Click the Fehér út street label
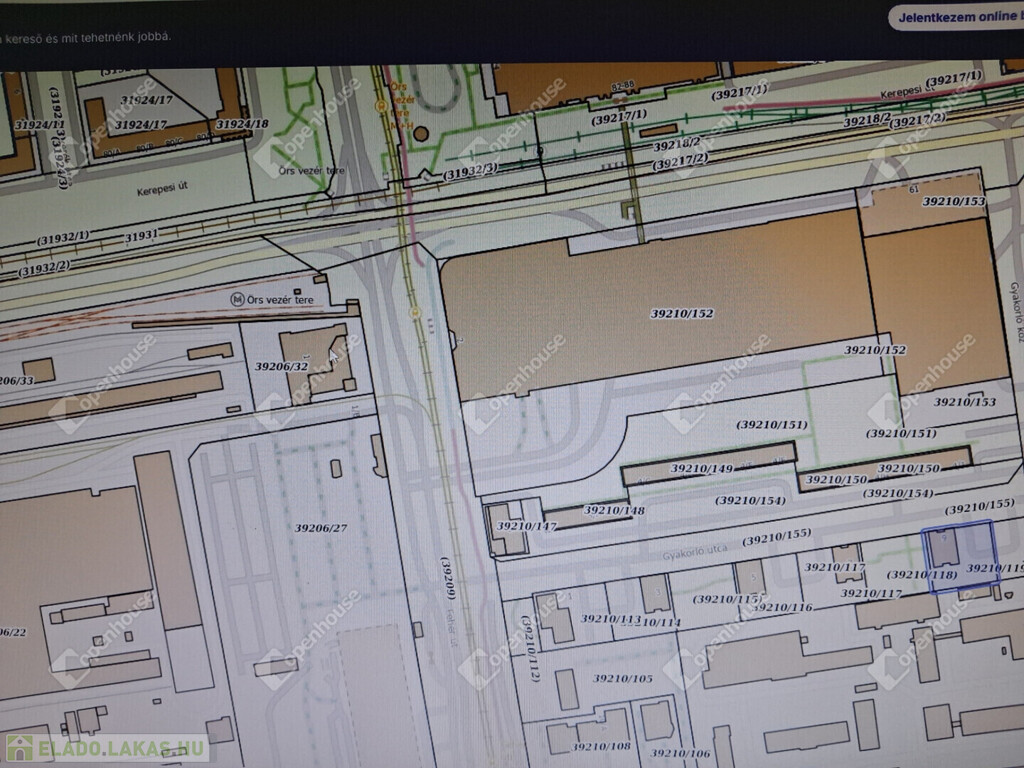 (453, 627)
